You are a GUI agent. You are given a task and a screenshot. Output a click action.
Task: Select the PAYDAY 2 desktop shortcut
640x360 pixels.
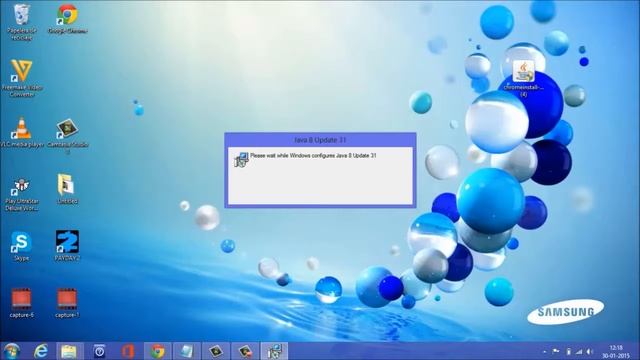(67, 245)
